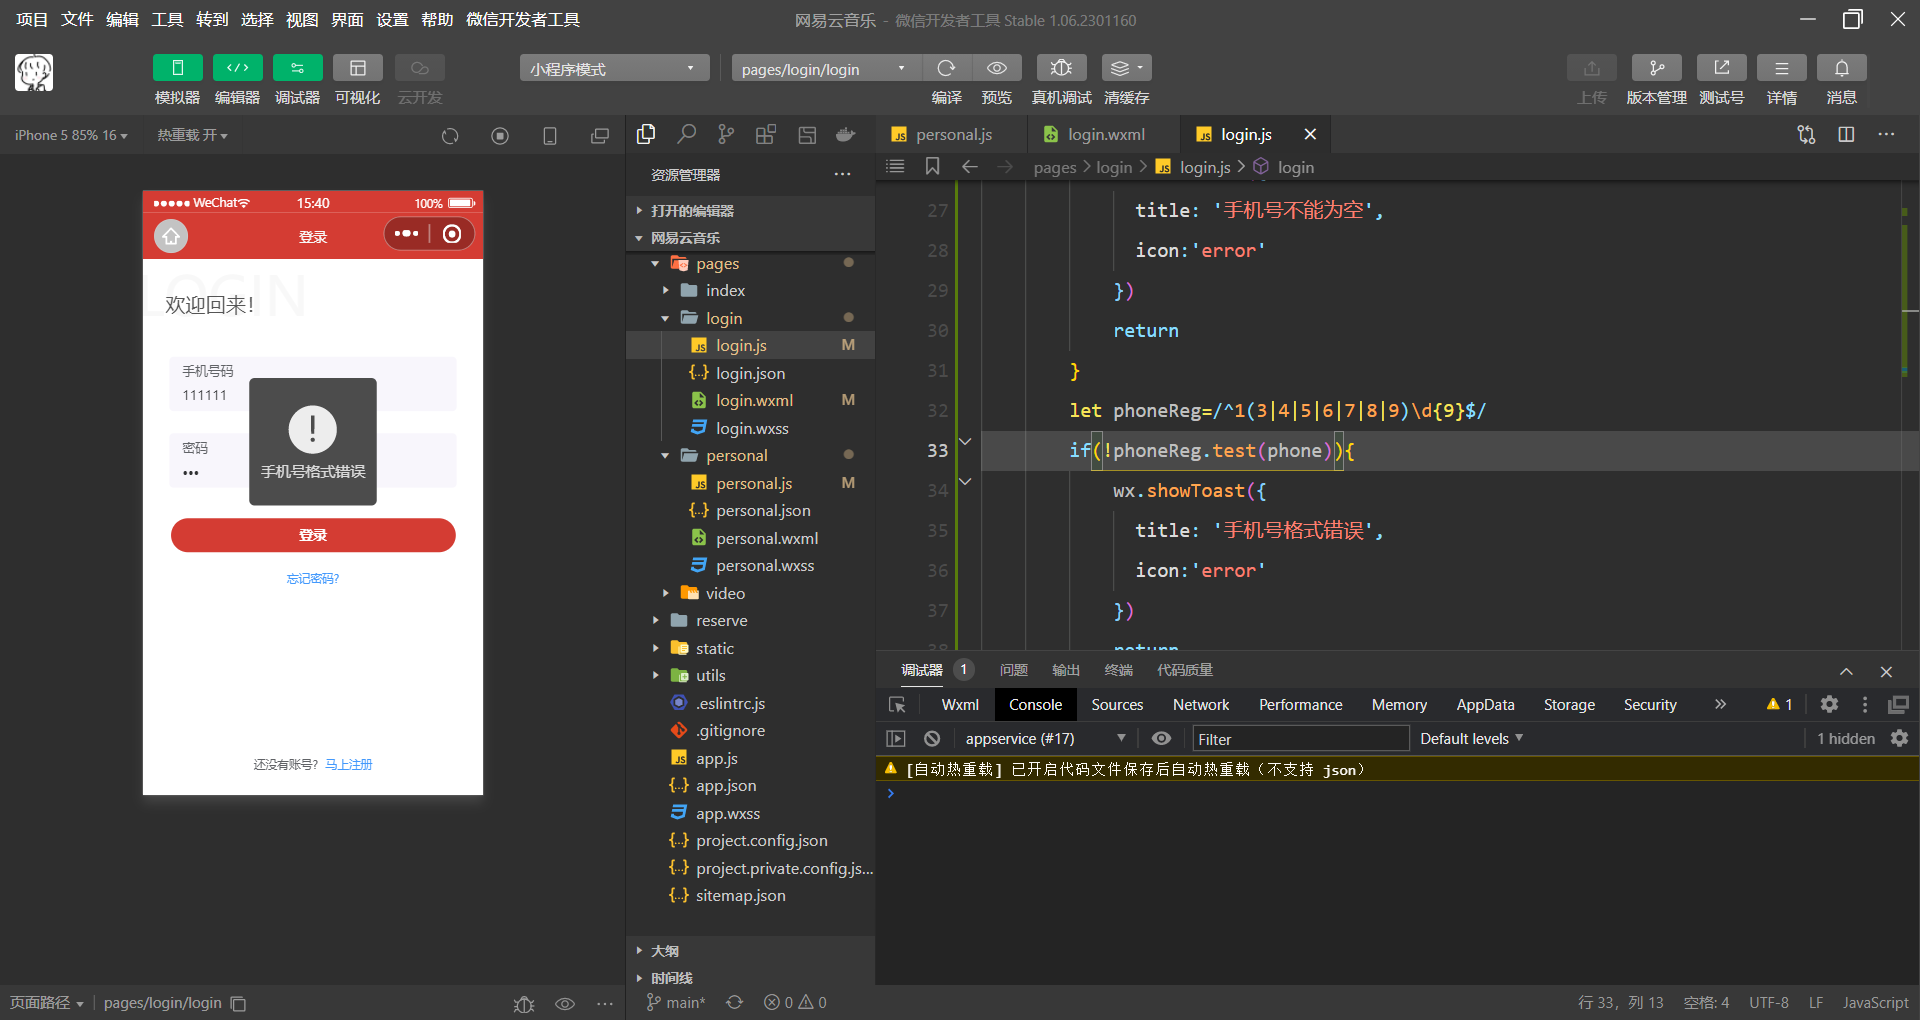Click the docker whale icon in sidebar
1920x1020 pixels.
(846, 134)
